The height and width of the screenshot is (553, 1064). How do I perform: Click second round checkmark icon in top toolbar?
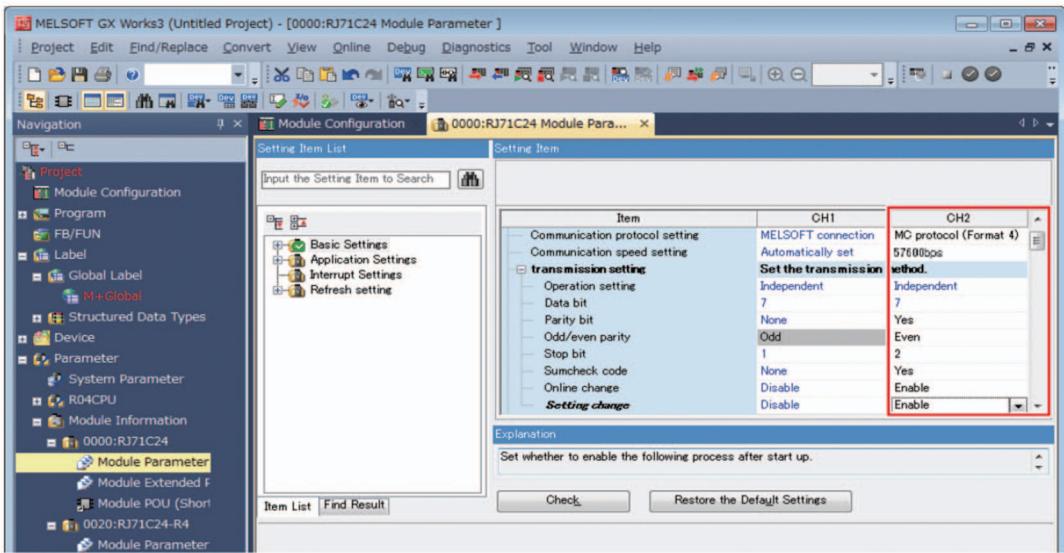(x=993, y=75)
